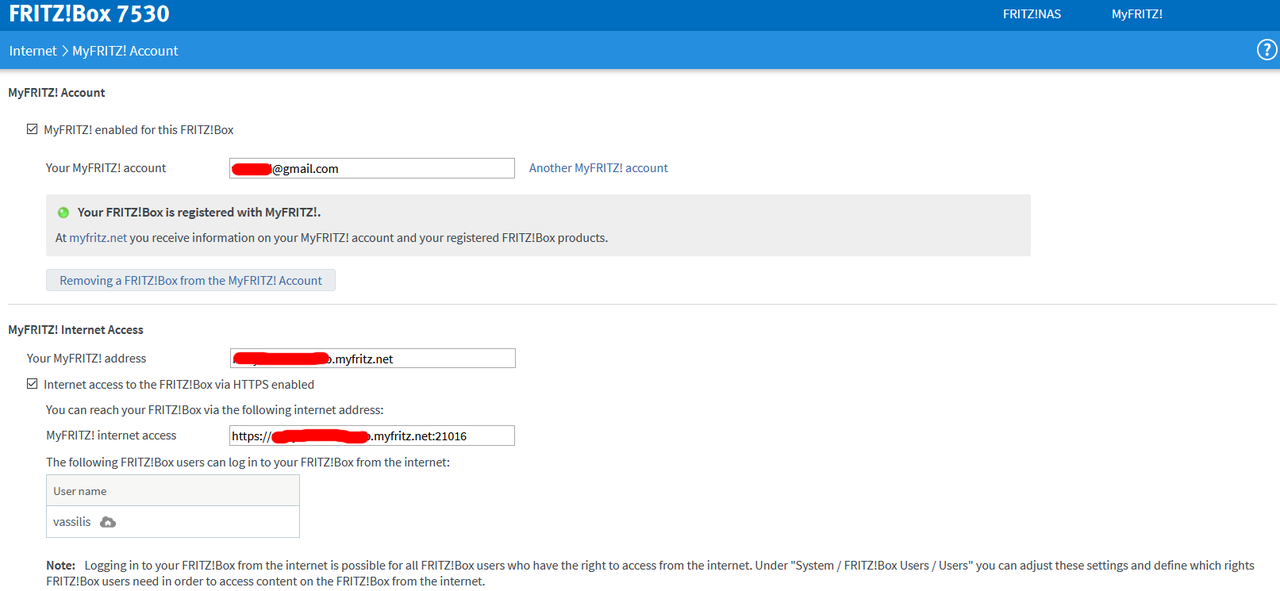Open MyFRITZ! from the top bar
Screen dimensions: 1280x591
coord(1137,14)
